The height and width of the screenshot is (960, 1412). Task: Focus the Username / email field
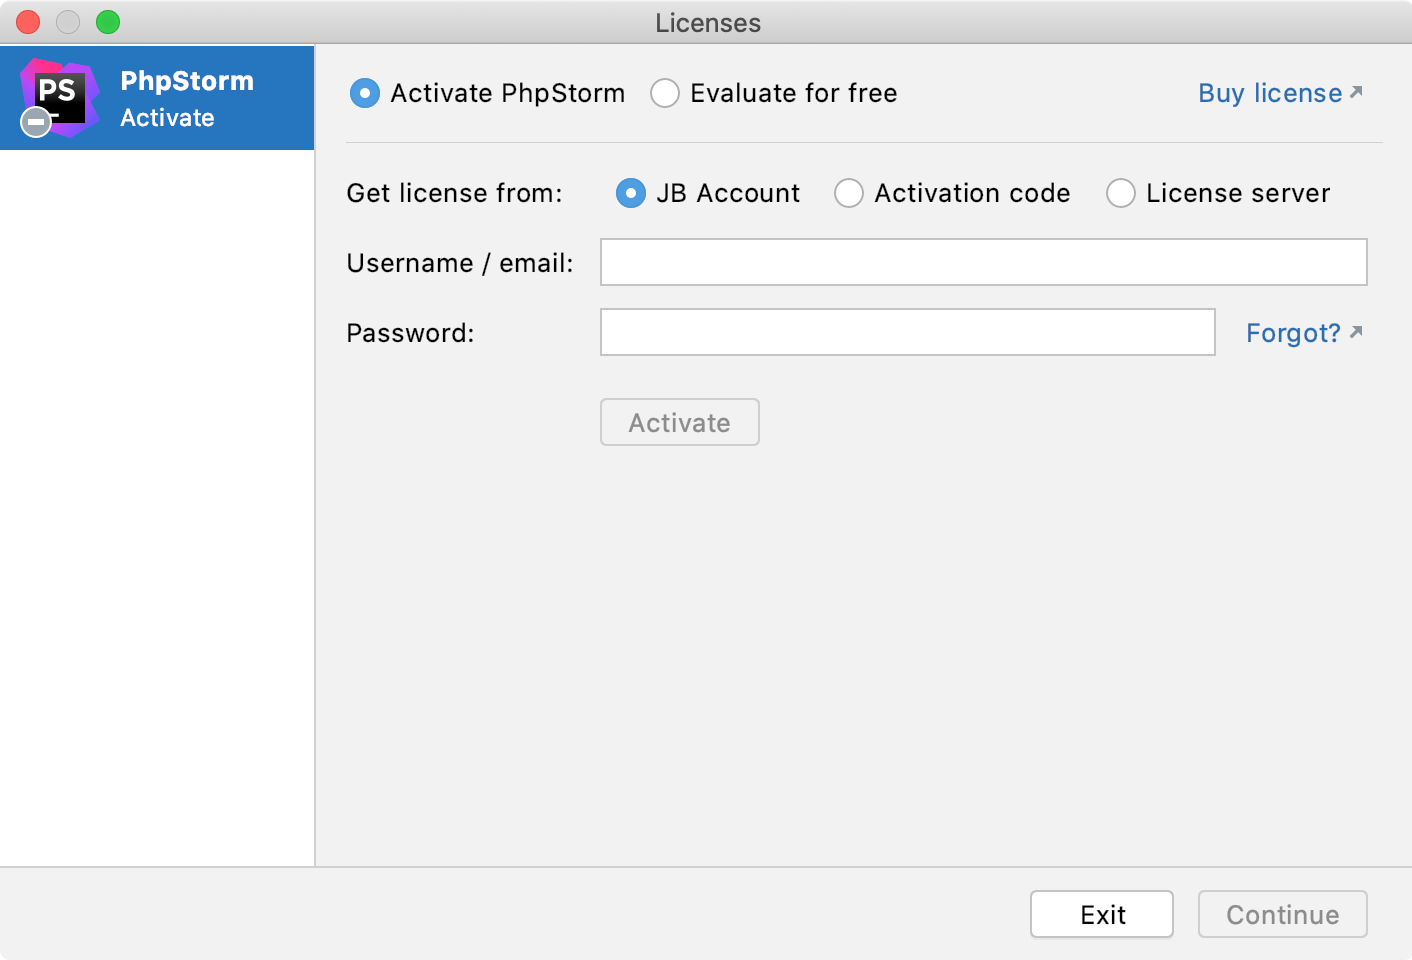[983, 262]
